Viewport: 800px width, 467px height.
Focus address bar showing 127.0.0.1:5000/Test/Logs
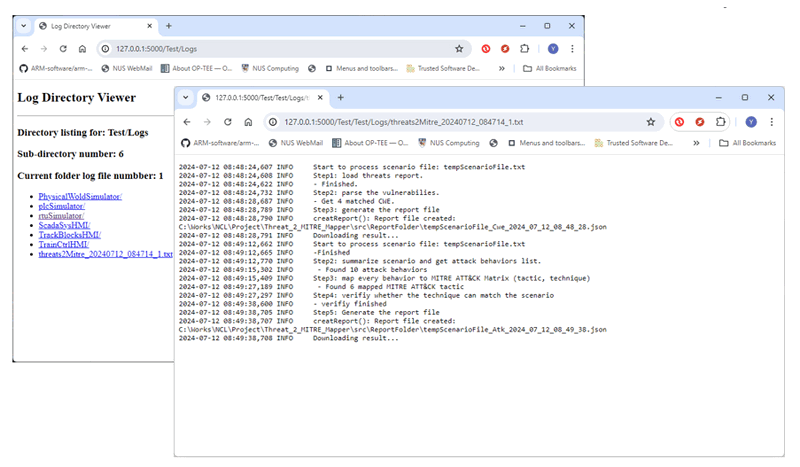pyautogui.click(x=282, y=49)
